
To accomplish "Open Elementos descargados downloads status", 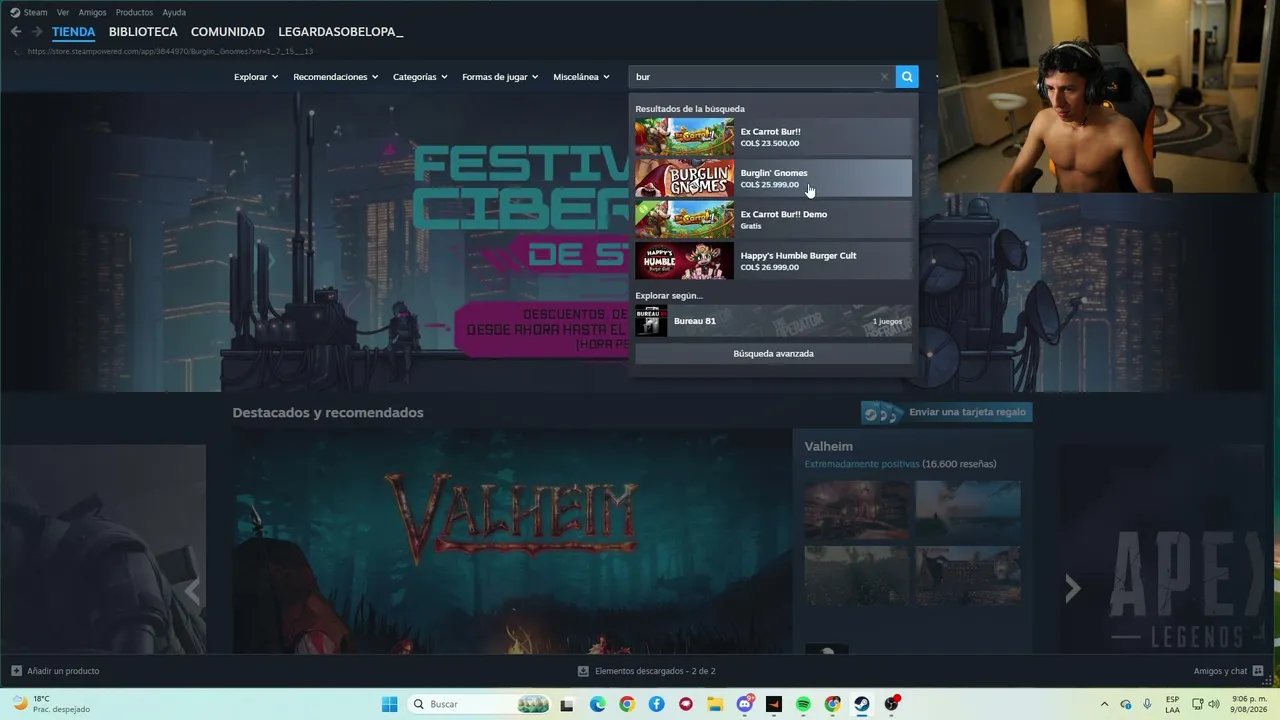I will click(x=647, y=671).
